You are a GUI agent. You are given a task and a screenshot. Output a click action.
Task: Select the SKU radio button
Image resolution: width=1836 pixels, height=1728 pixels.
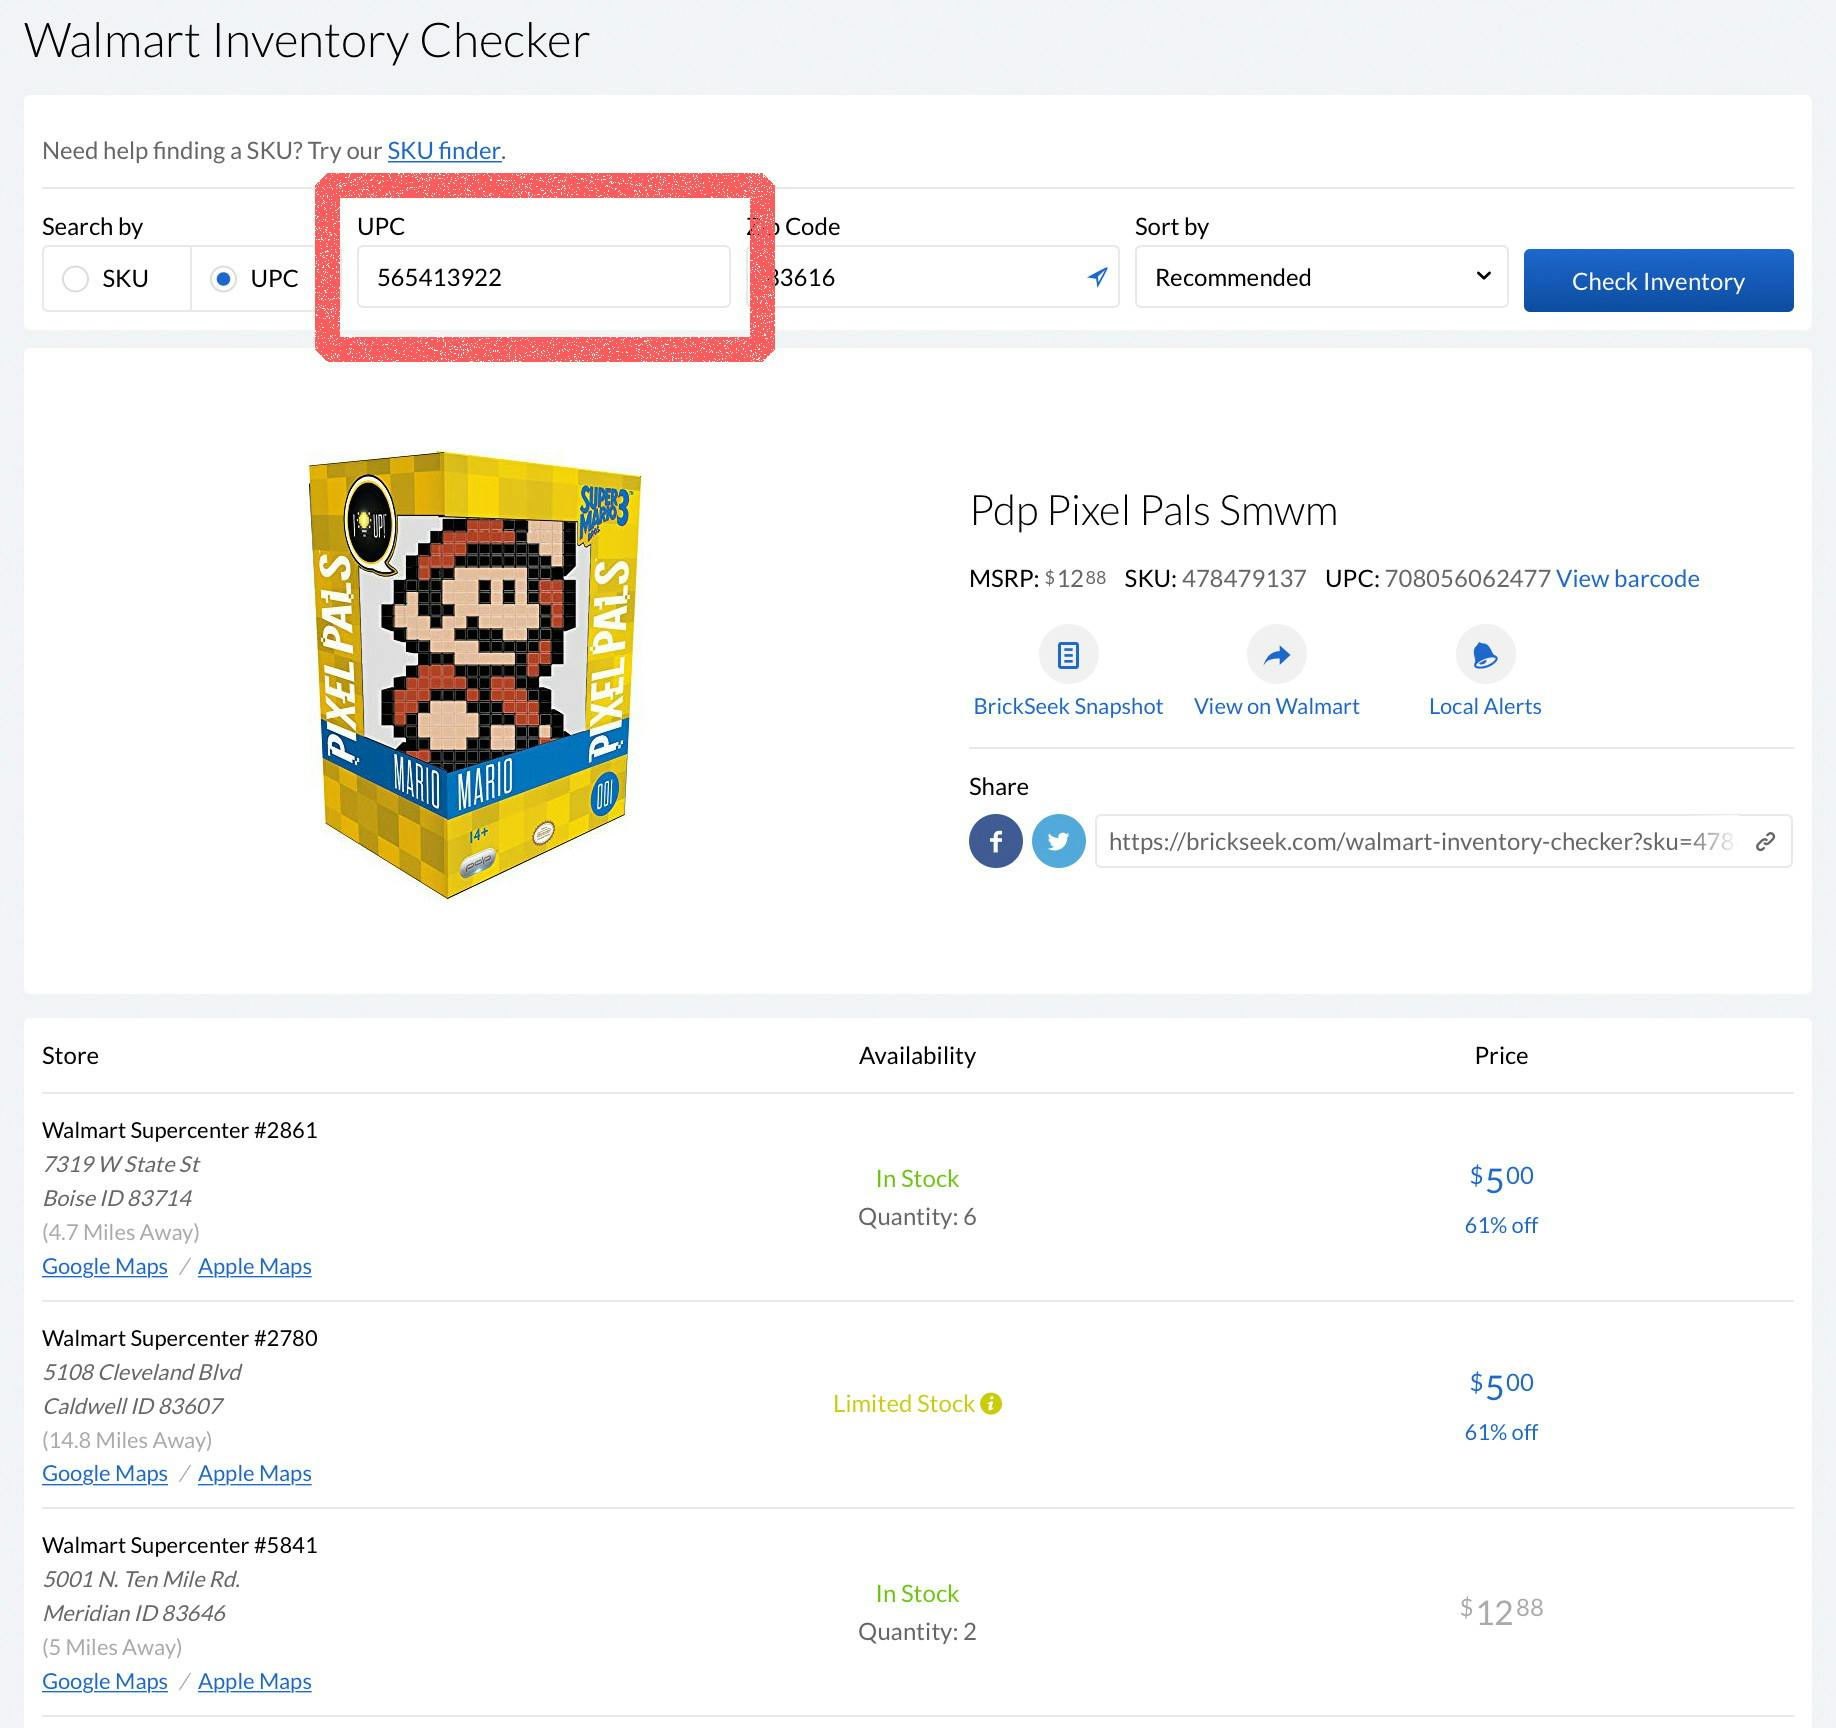coord(76,279)
